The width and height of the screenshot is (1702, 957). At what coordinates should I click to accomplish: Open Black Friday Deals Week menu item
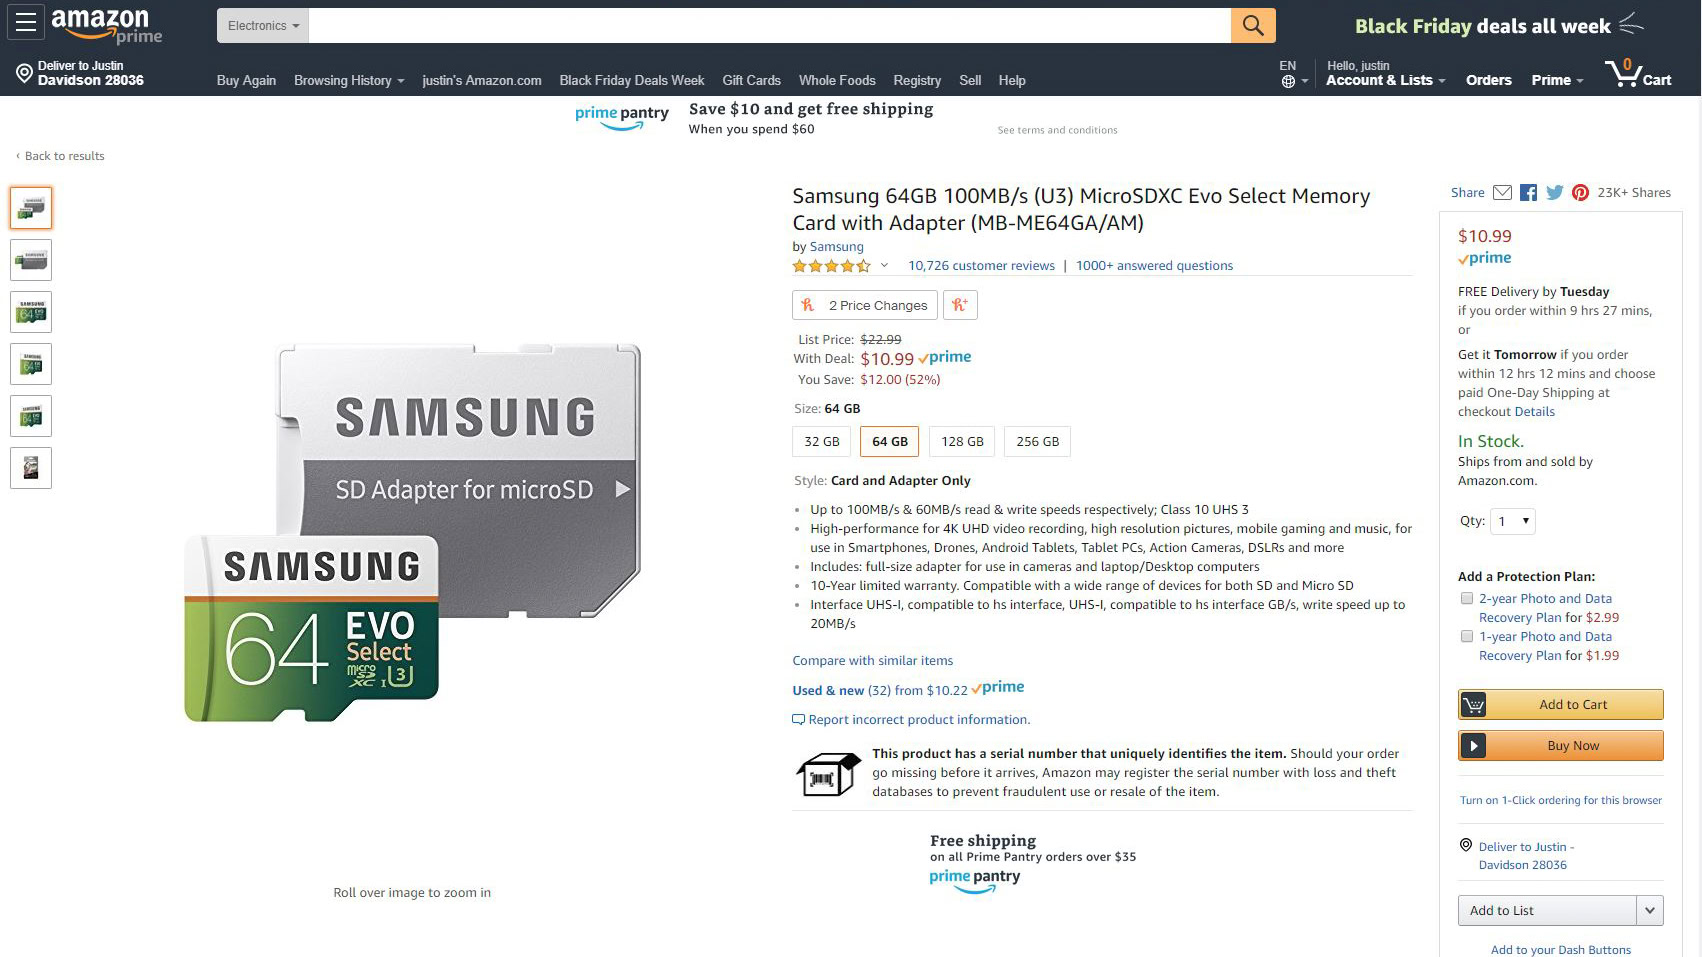coord(632,80)
